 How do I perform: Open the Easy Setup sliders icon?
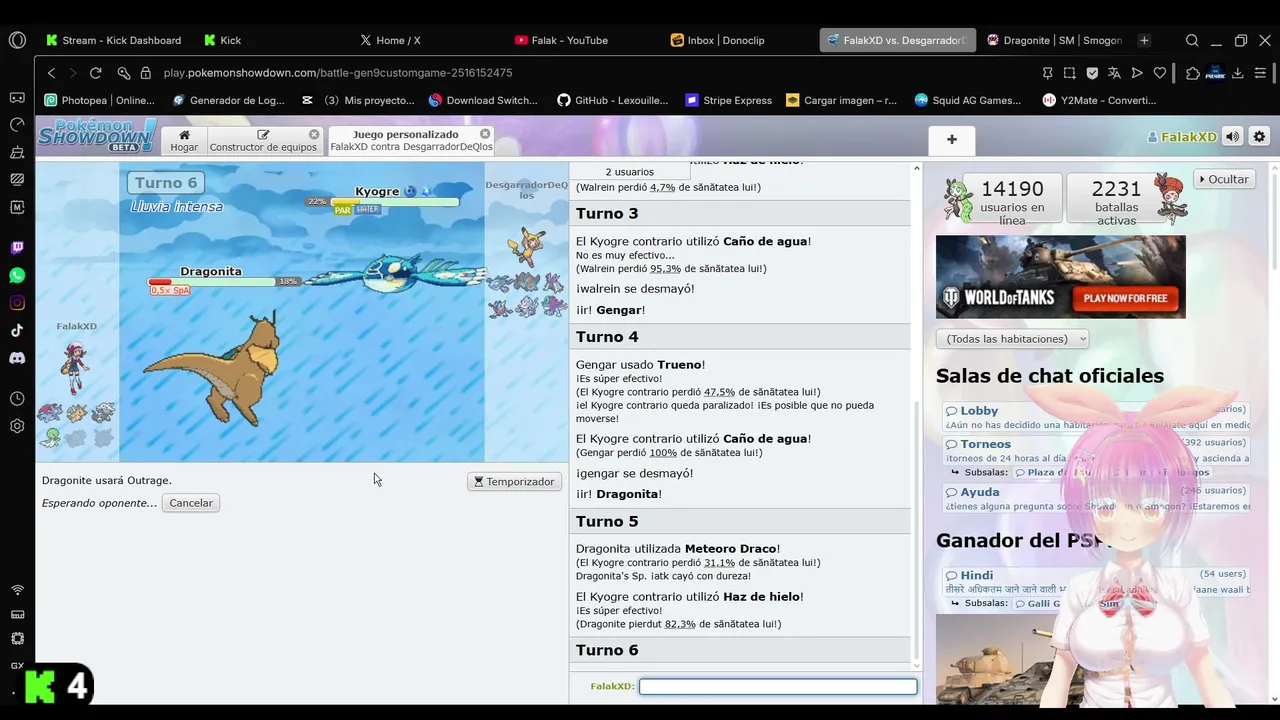[x=1260, y=73]
